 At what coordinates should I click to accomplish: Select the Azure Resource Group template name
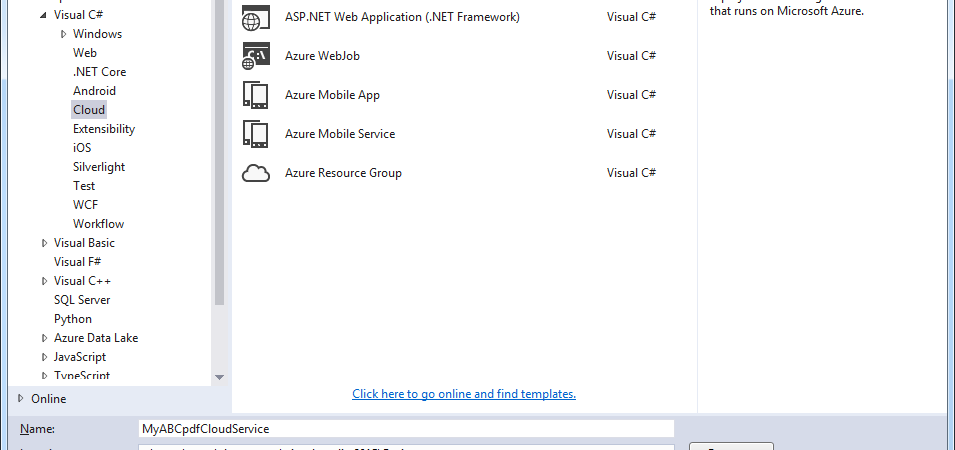[x=343, y=173]
